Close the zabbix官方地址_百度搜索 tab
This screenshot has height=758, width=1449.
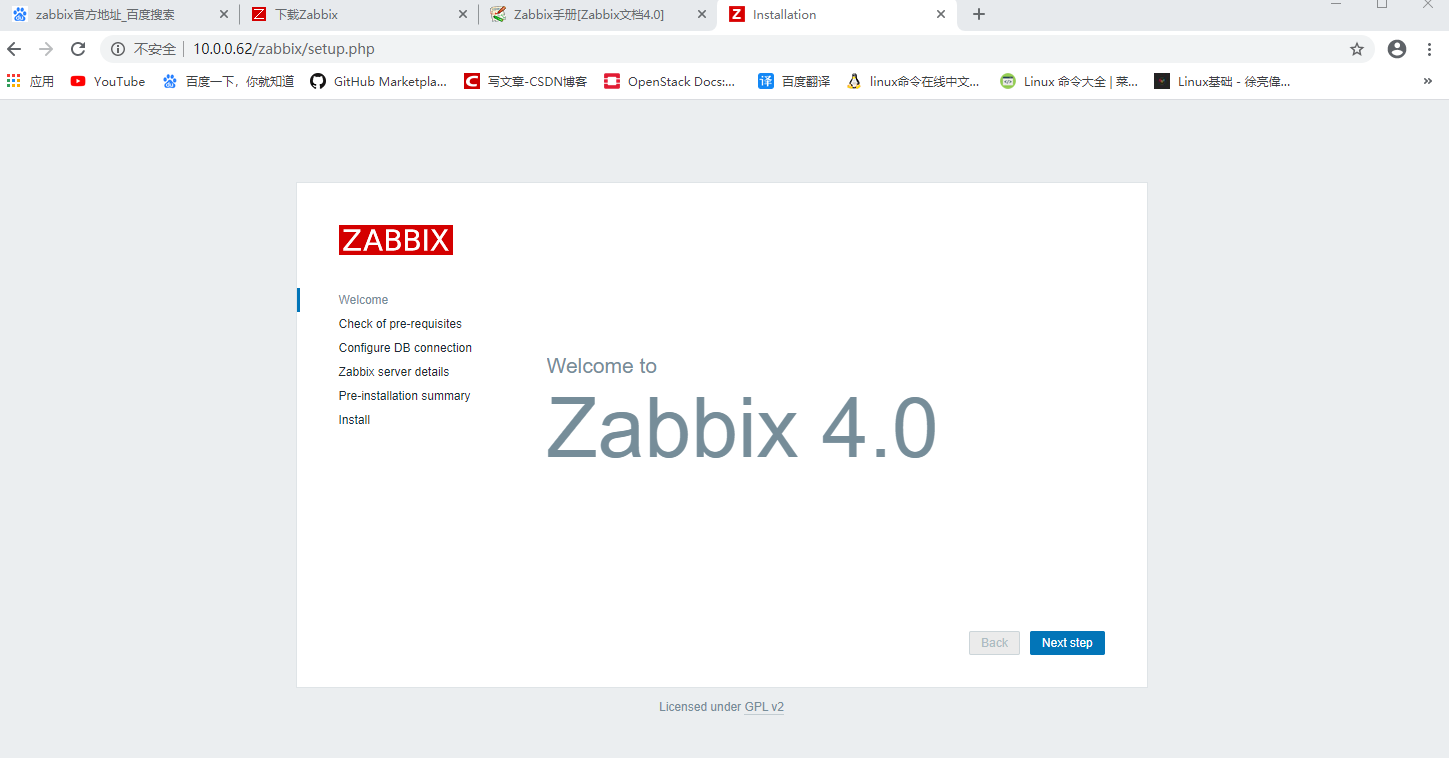click(223, 15)
